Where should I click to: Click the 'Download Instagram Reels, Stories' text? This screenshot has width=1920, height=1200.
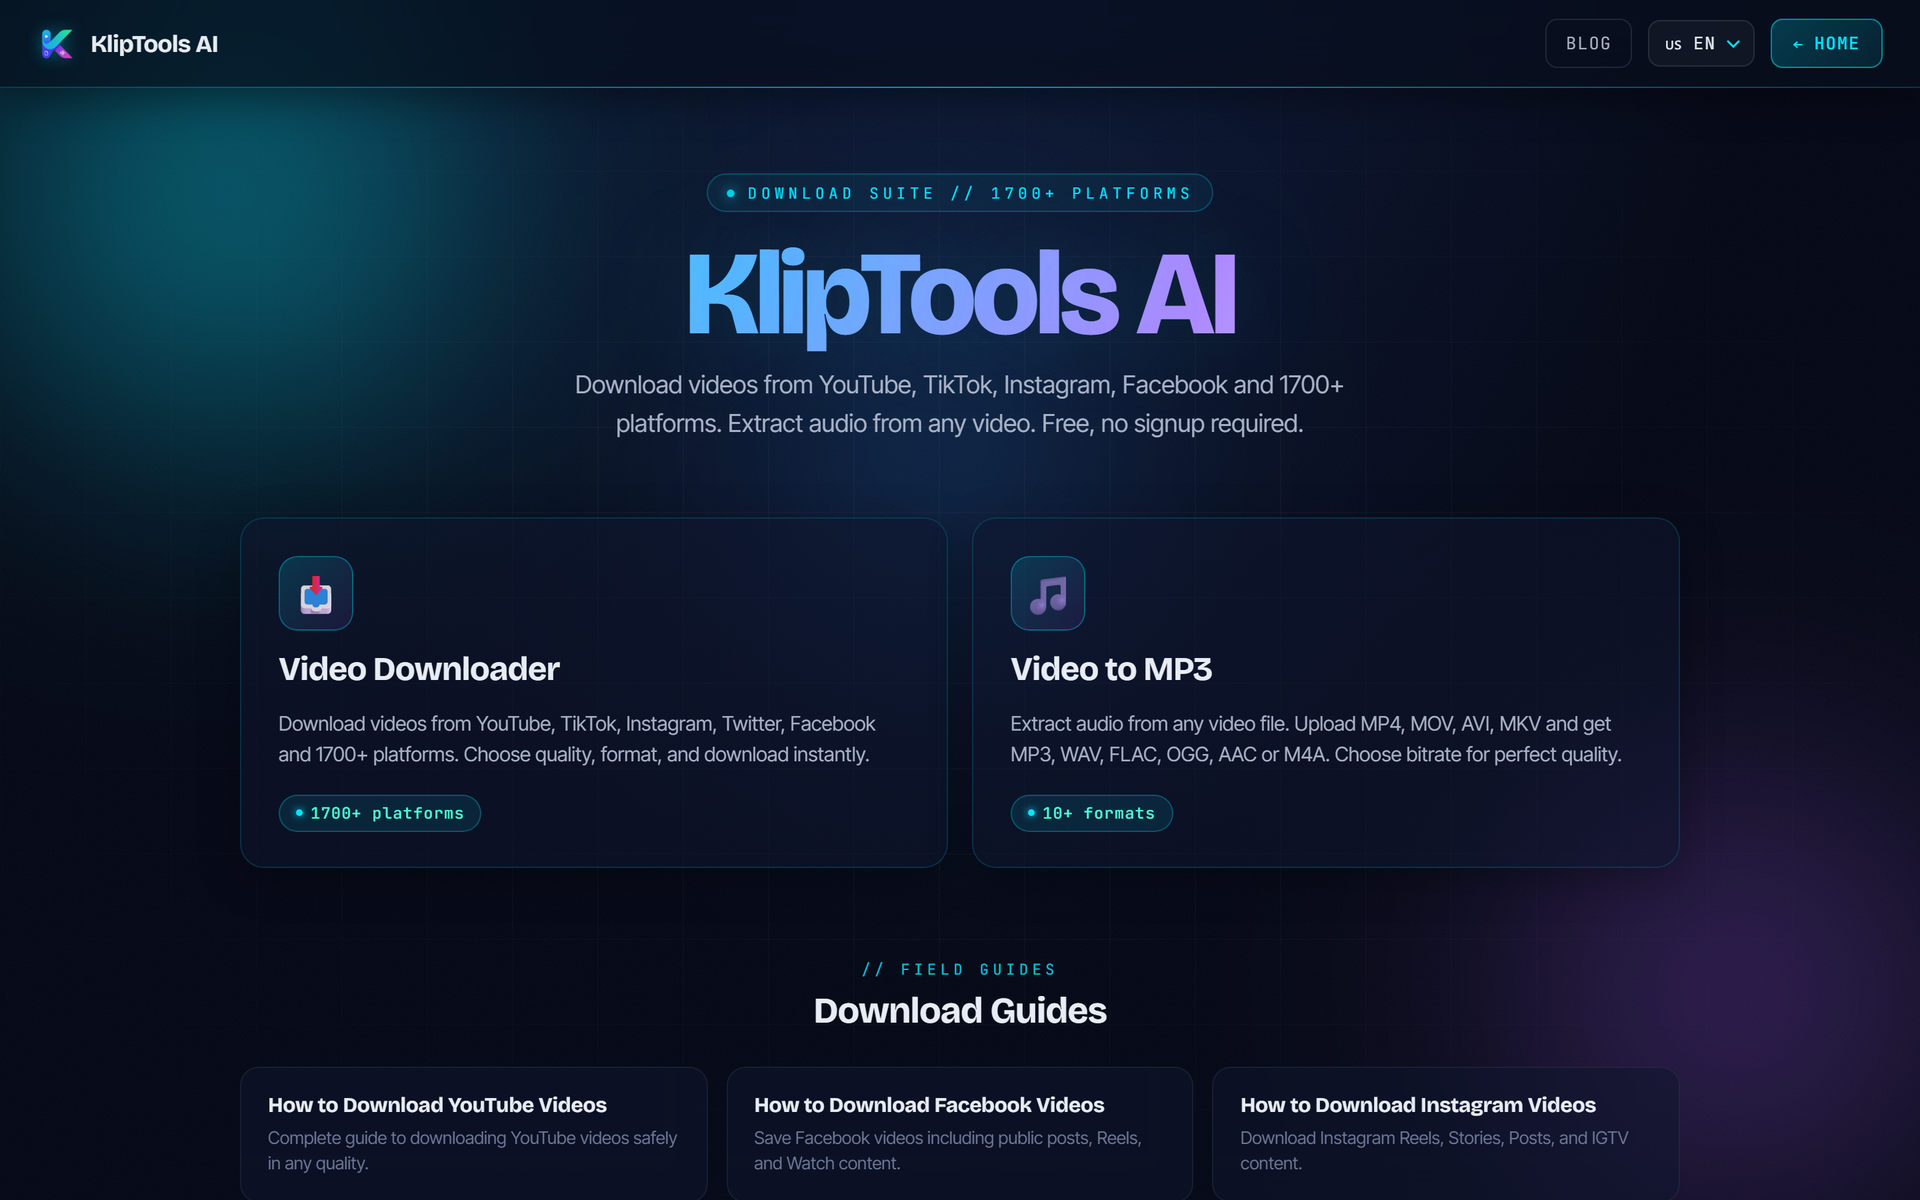click(1434, 1150)
